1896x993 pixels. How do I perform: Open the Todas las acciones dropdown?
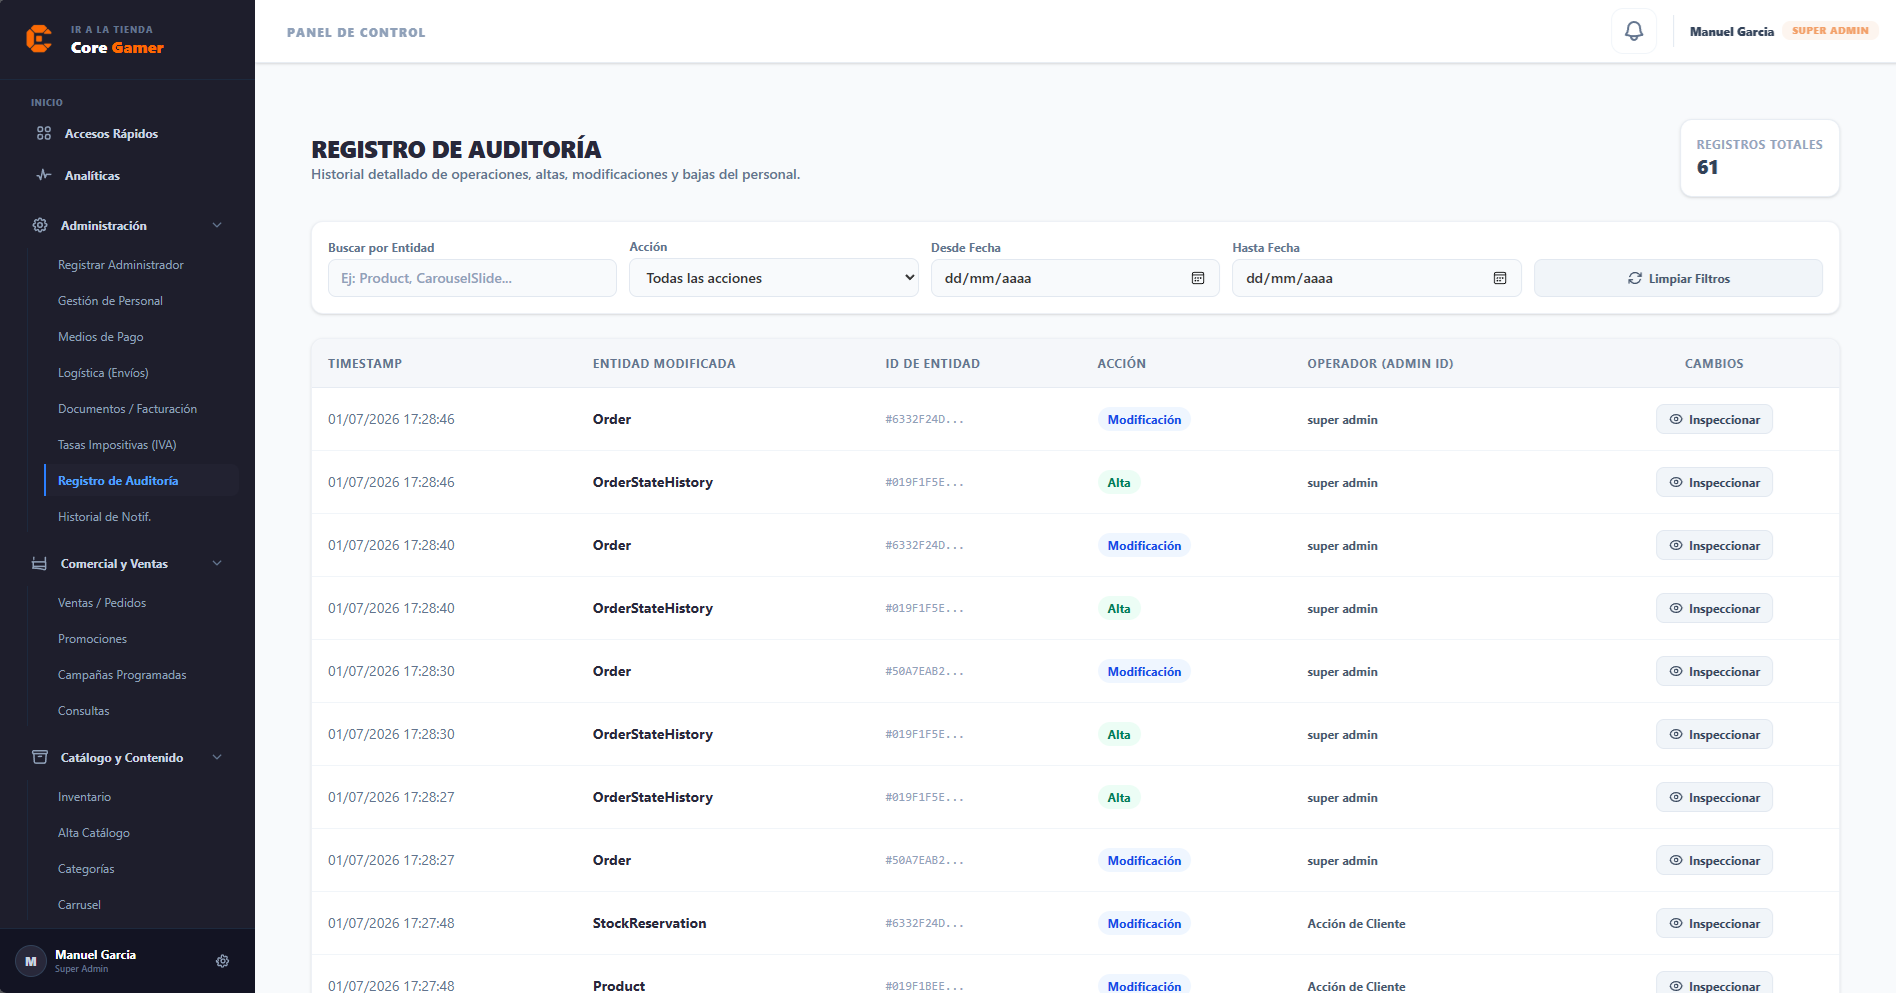tap(774, 278)
